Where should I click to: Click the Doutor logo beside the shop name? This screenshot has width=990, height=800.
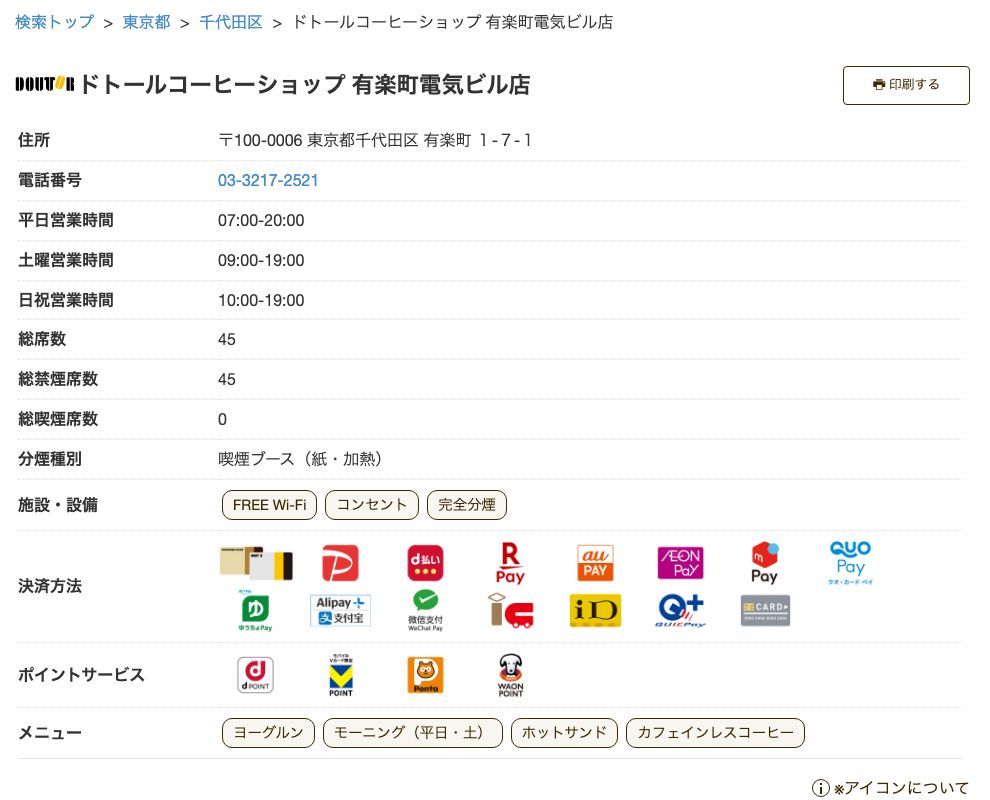coord(45,84)
